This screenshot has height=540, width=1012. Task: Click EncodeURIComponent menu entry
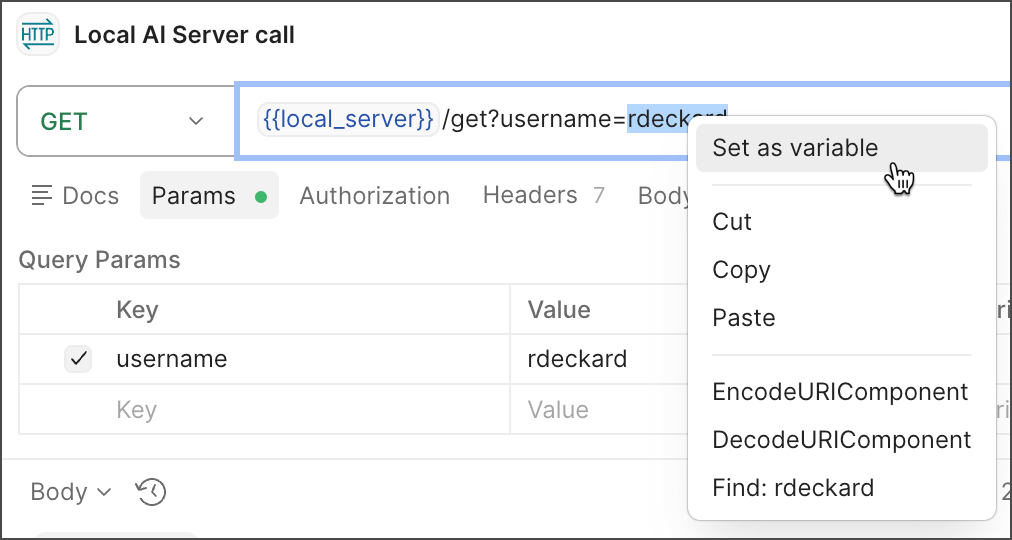[x=840, y=392]
